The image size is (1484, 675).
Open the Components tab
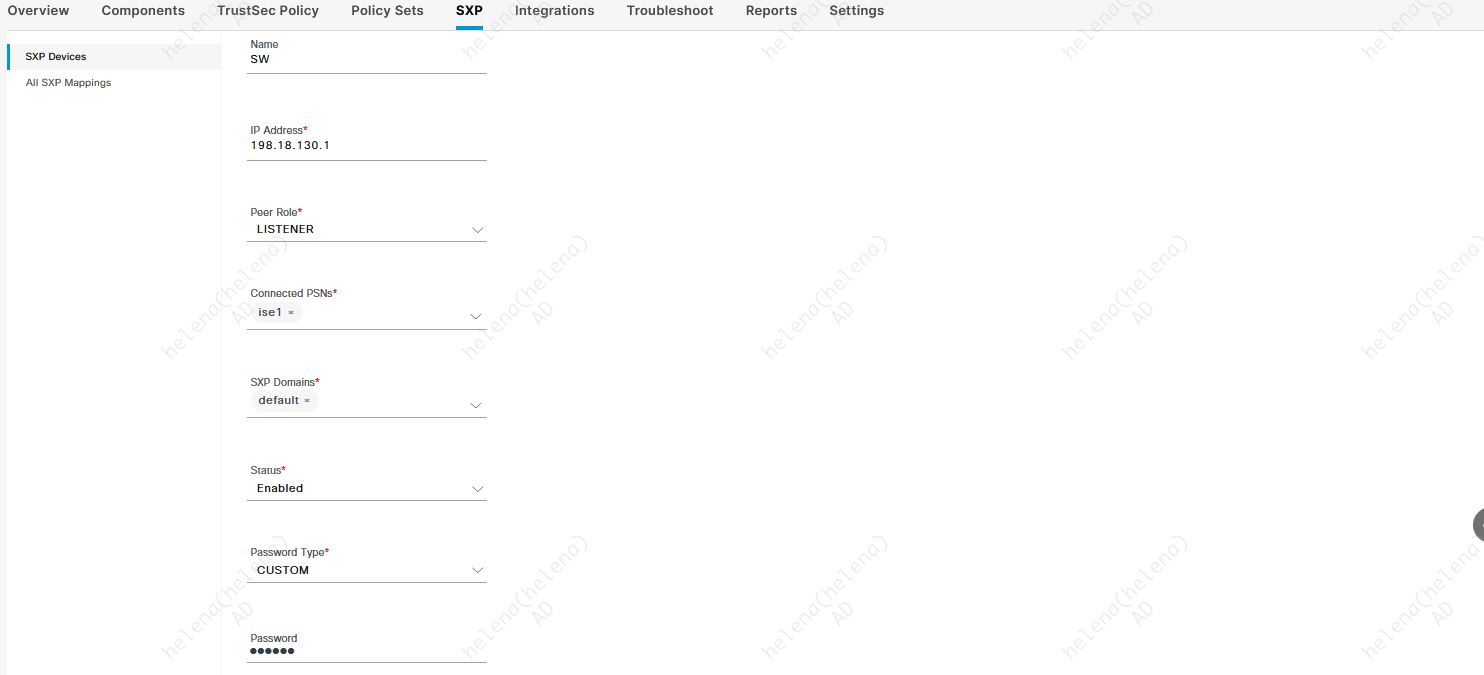point(143,11)
